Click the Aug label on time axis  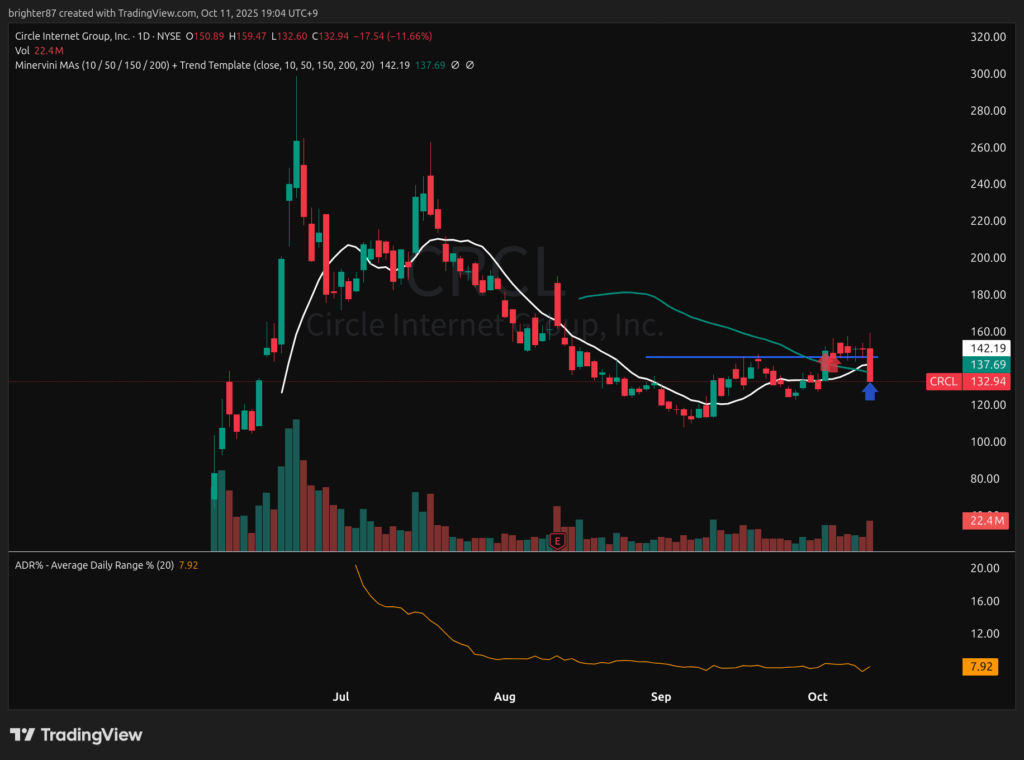tap(505, 696)
